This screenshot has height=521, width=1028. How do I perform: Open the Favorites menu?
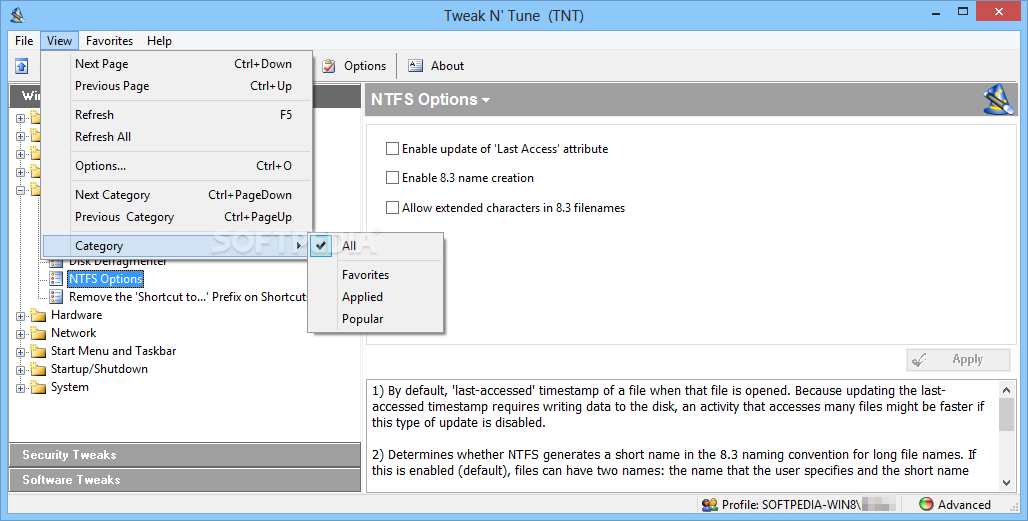tap(109, 41)
